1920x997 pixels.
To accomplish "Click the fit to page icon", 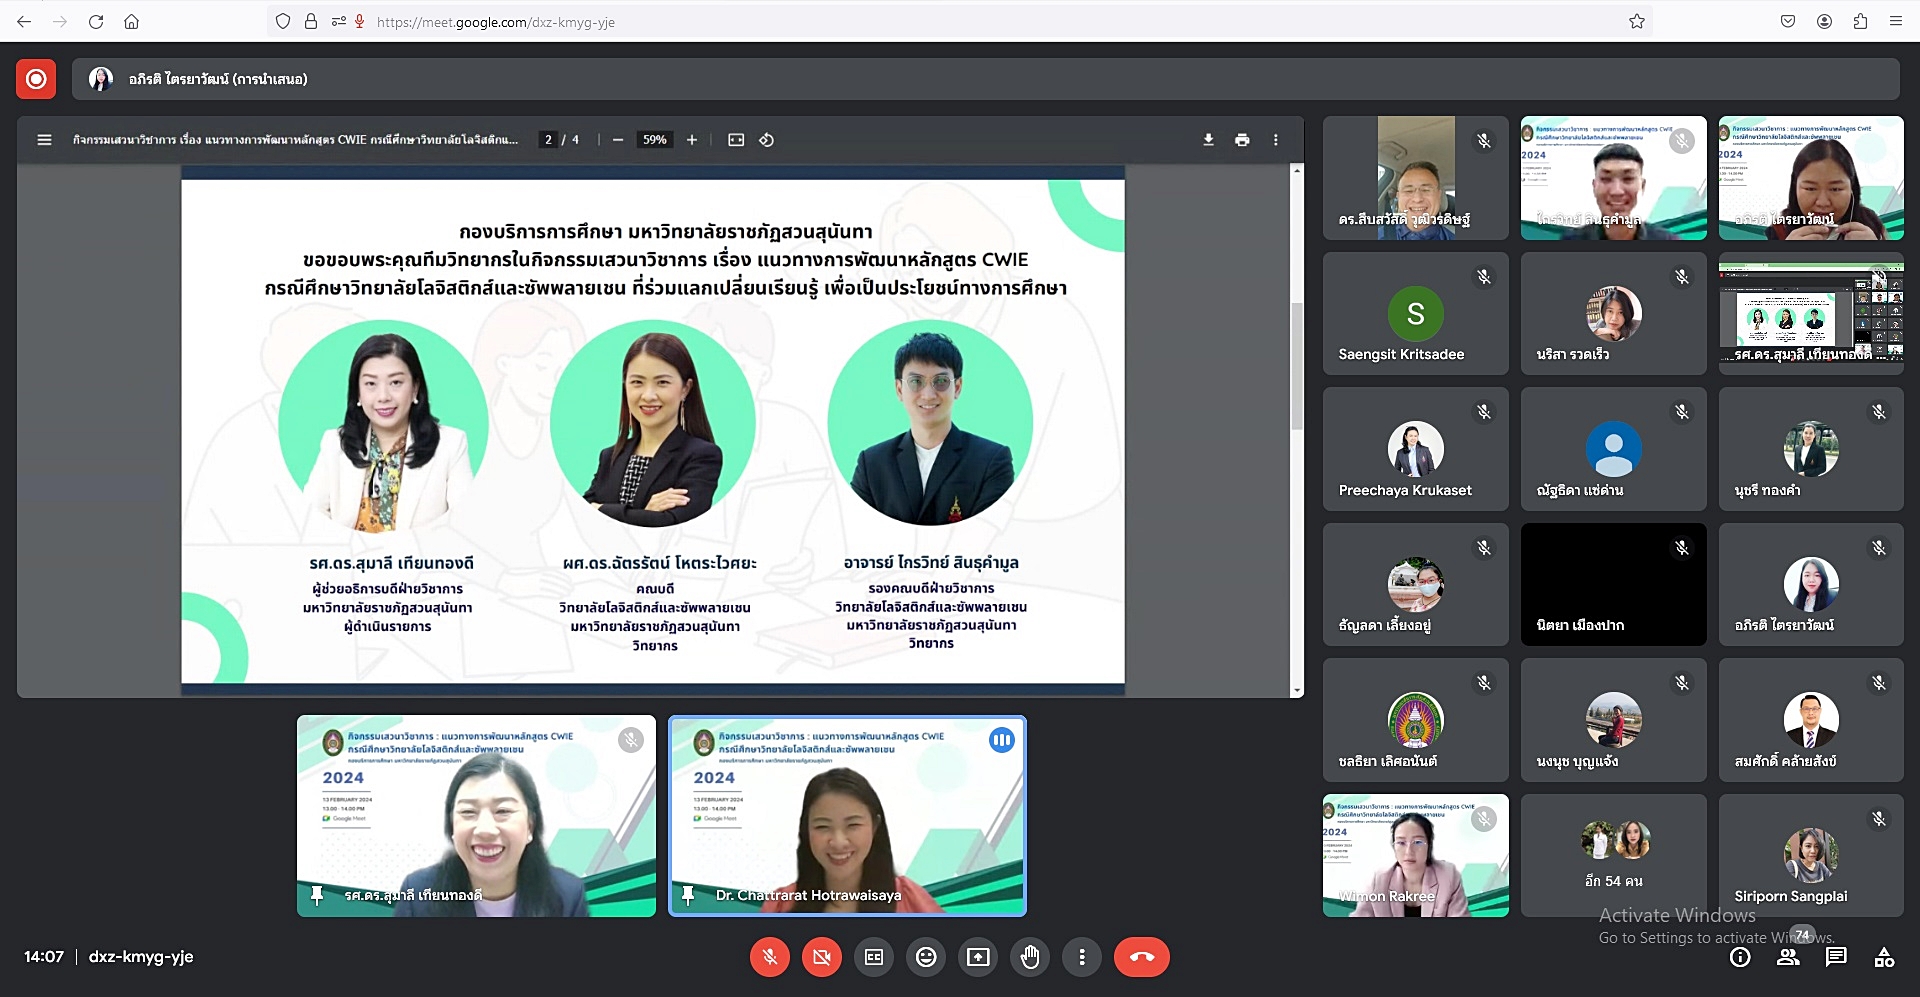I will click(736, 140).
